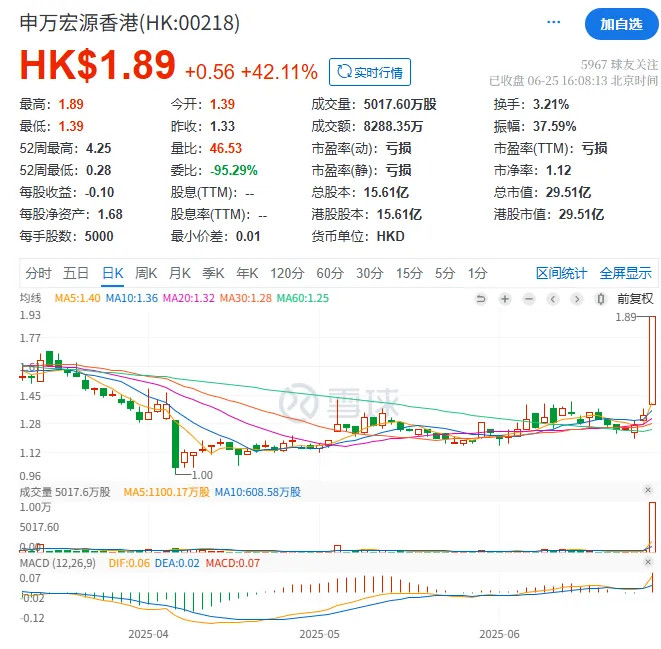Move chart right with the right chevron

pyautogui.click(x=577, y=299)
